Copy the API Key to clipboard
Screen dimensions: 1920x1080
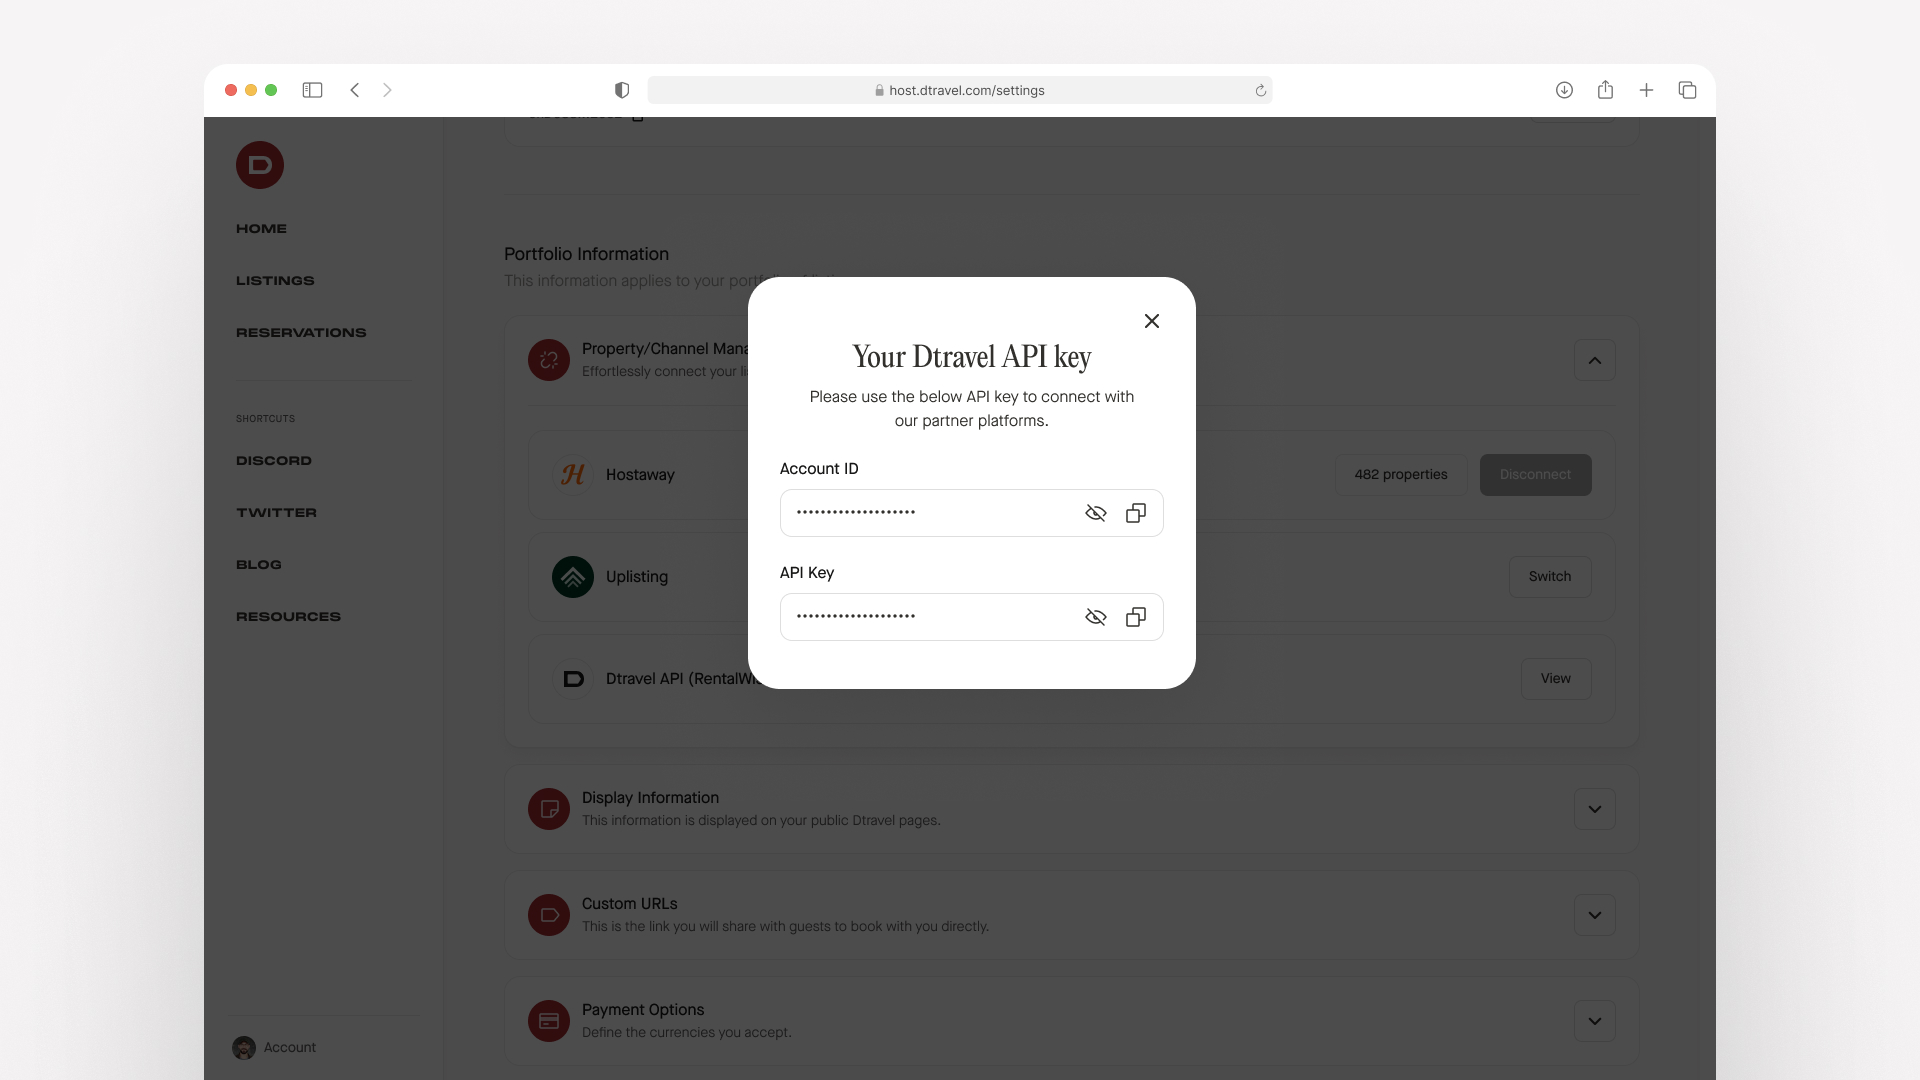(1136, 617)
